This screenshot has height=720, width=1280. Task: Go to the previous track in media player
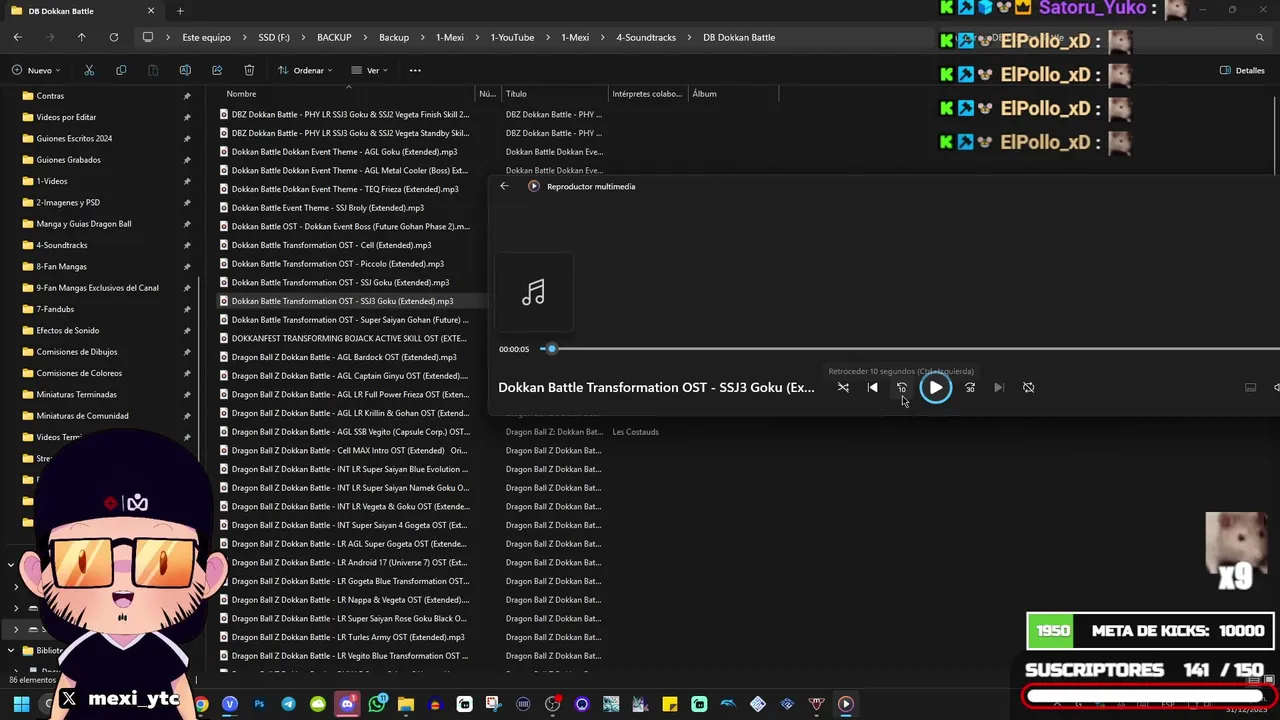coord(873,388)
